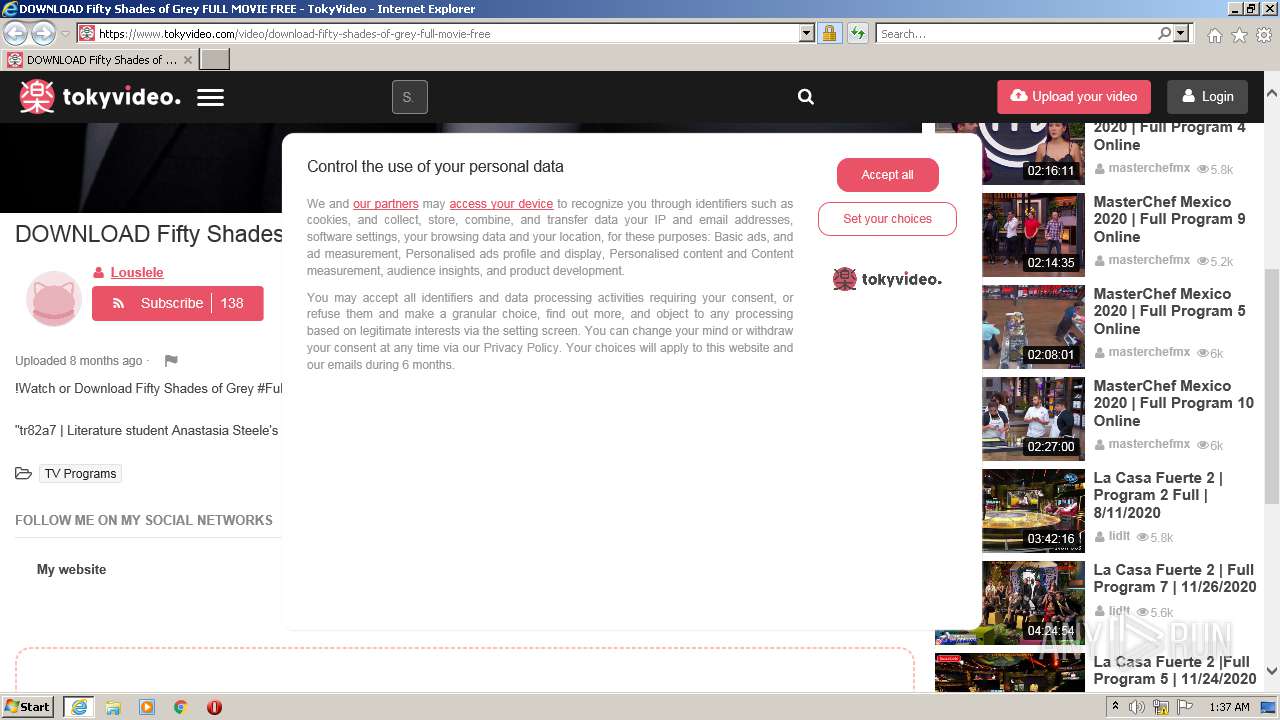Click page scrollbar down arrow

1271,672
